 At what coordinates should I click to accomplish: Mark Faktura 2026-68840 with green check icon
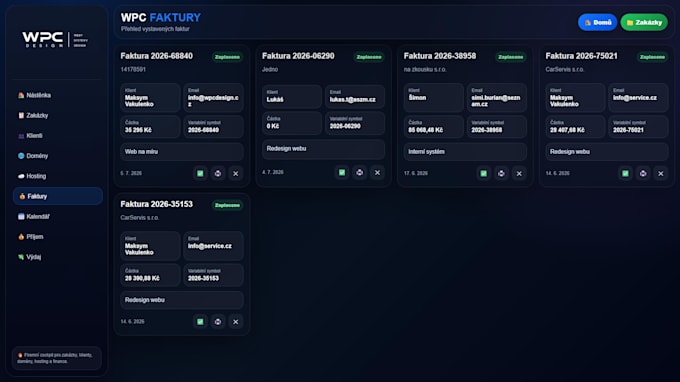click(x=200, y=173)
